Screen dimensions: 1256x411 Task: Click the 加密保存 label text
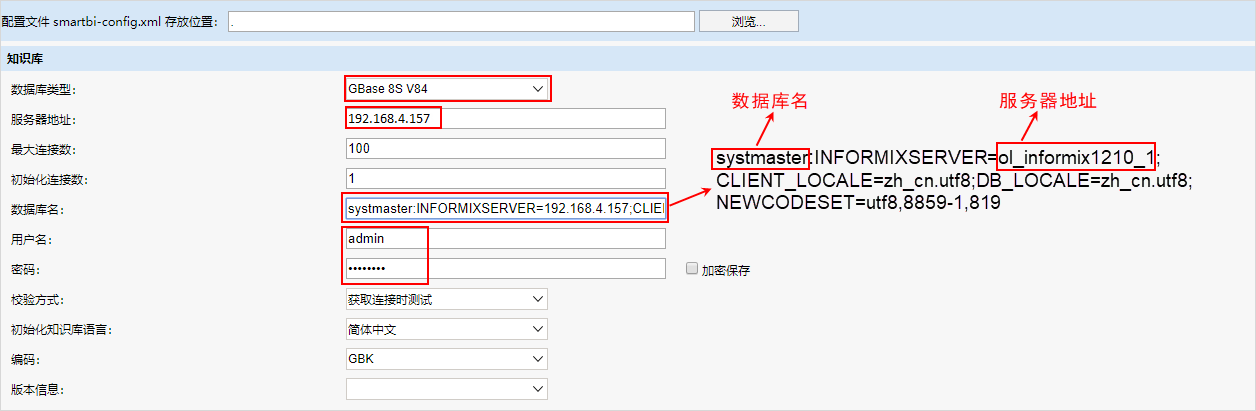click(x=725, y=270)
